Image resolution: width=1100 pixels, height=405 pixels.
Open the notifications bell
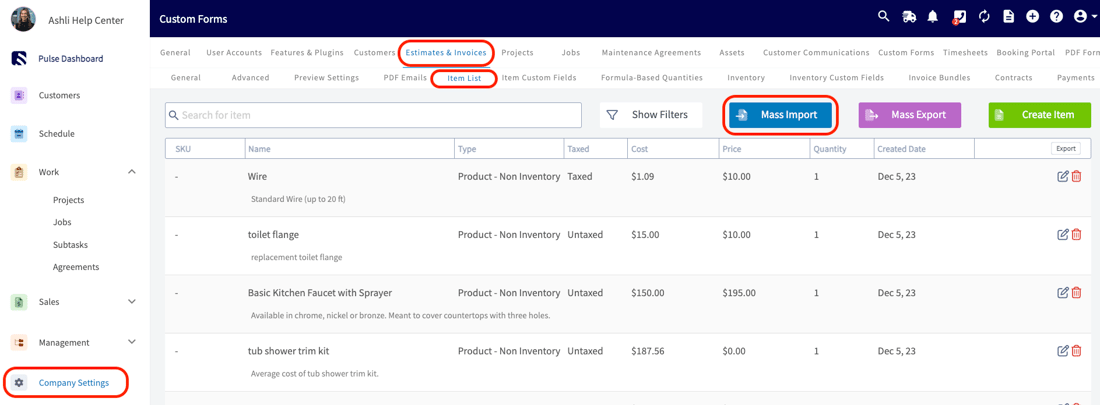[933, 17]
